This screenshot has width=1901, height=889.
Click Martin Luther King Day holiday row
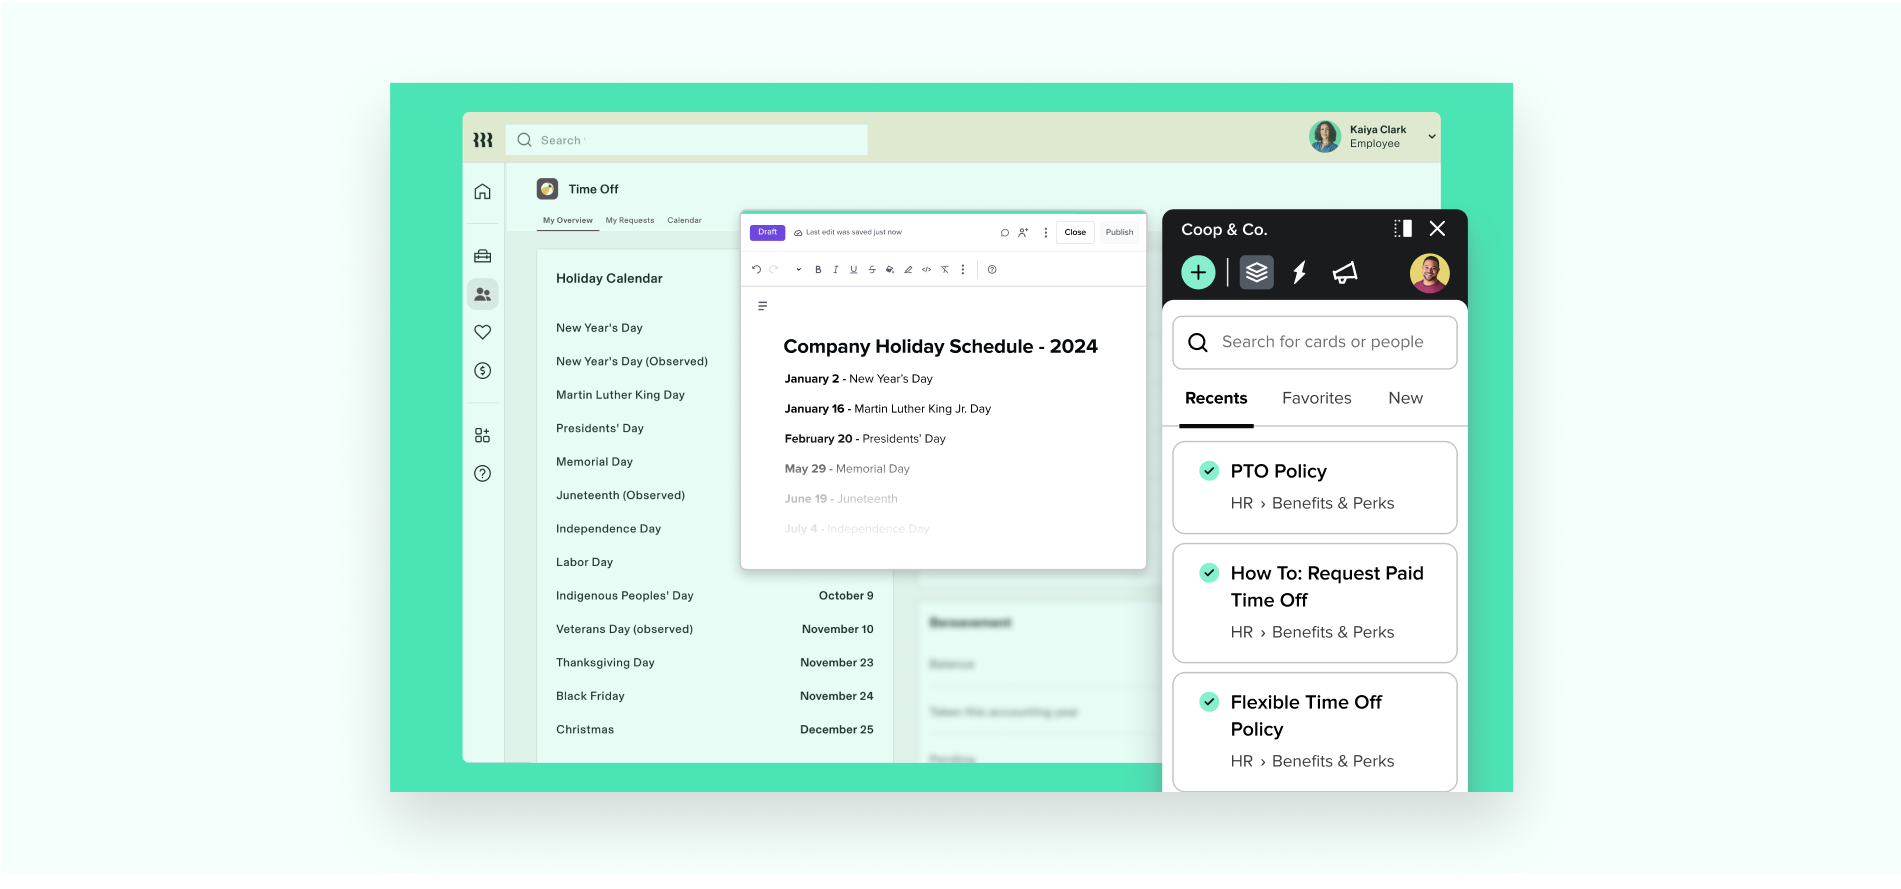pos(620,395)
